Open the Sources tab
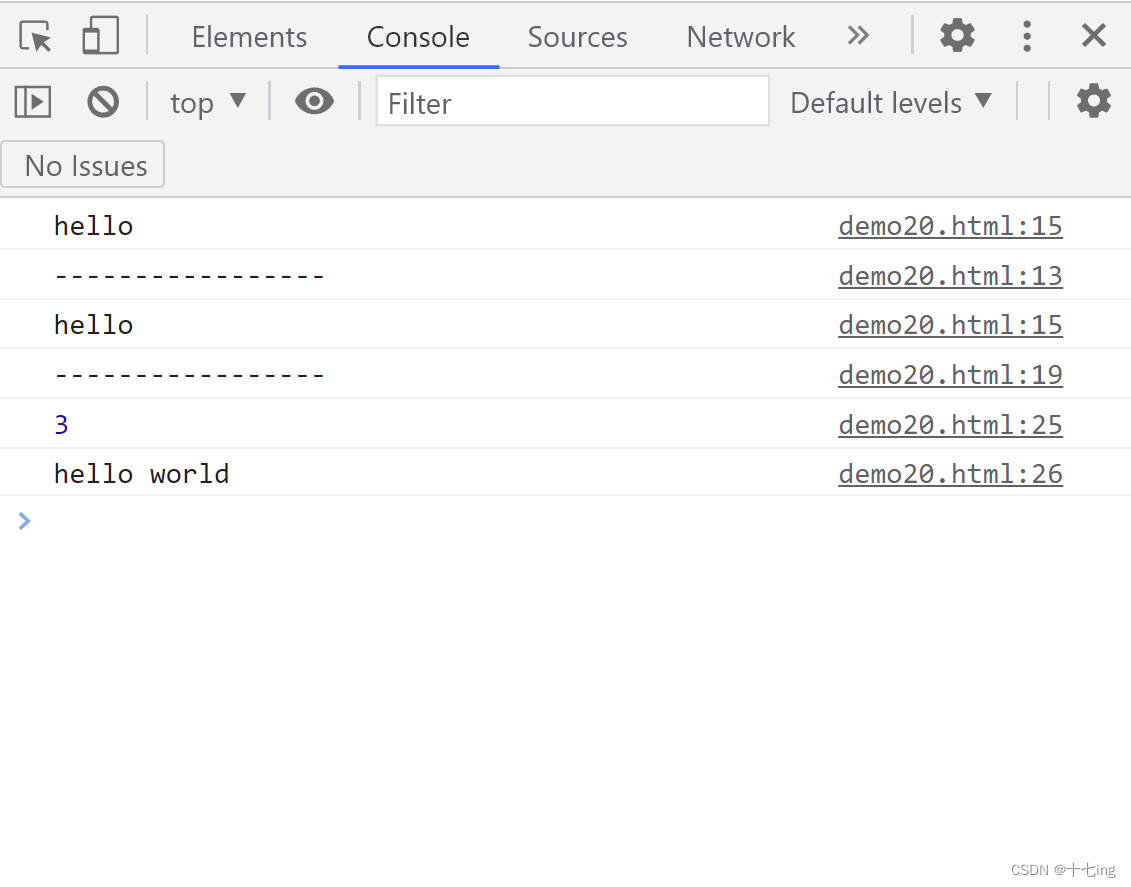The height and width of the screenshot is (887, 1131). point(577,37)
